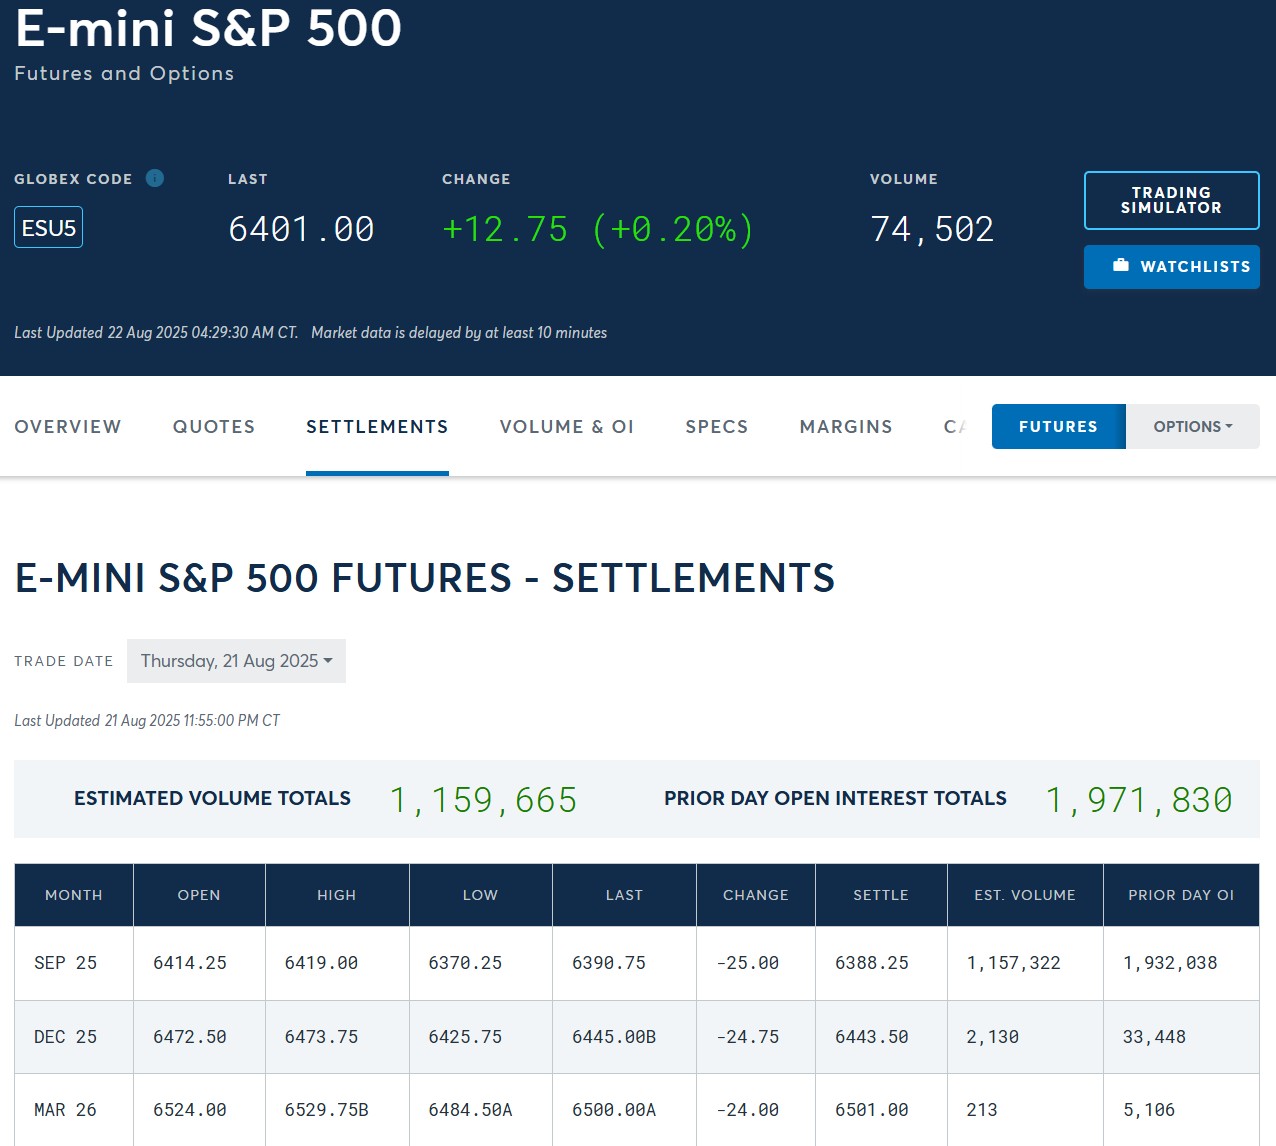1276x1146 pixels.
Task: Click MAR 26 low price 6484.50A
Action: click(x=470, y=1110)
